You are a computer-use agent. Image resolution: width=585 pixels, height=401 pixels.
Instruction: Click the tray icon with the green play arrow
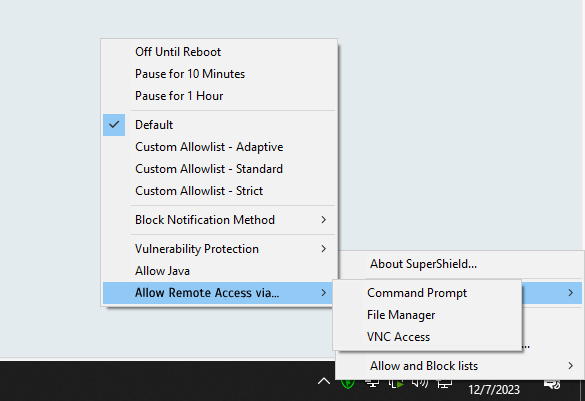pyautogui.click(x=396, y=383)
